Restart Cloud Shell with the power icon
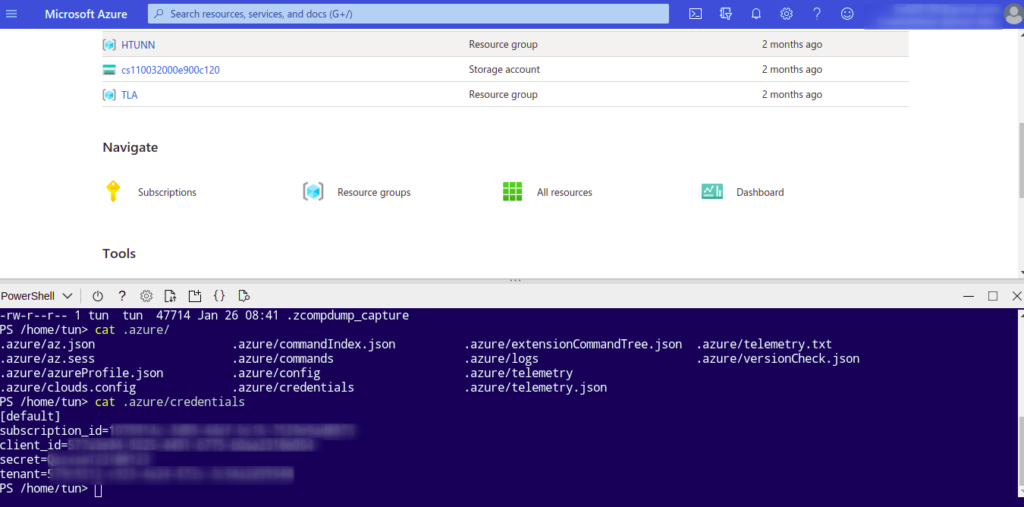Image resolution: width=1024 pixels, height=507 pixels. point(97,296)
